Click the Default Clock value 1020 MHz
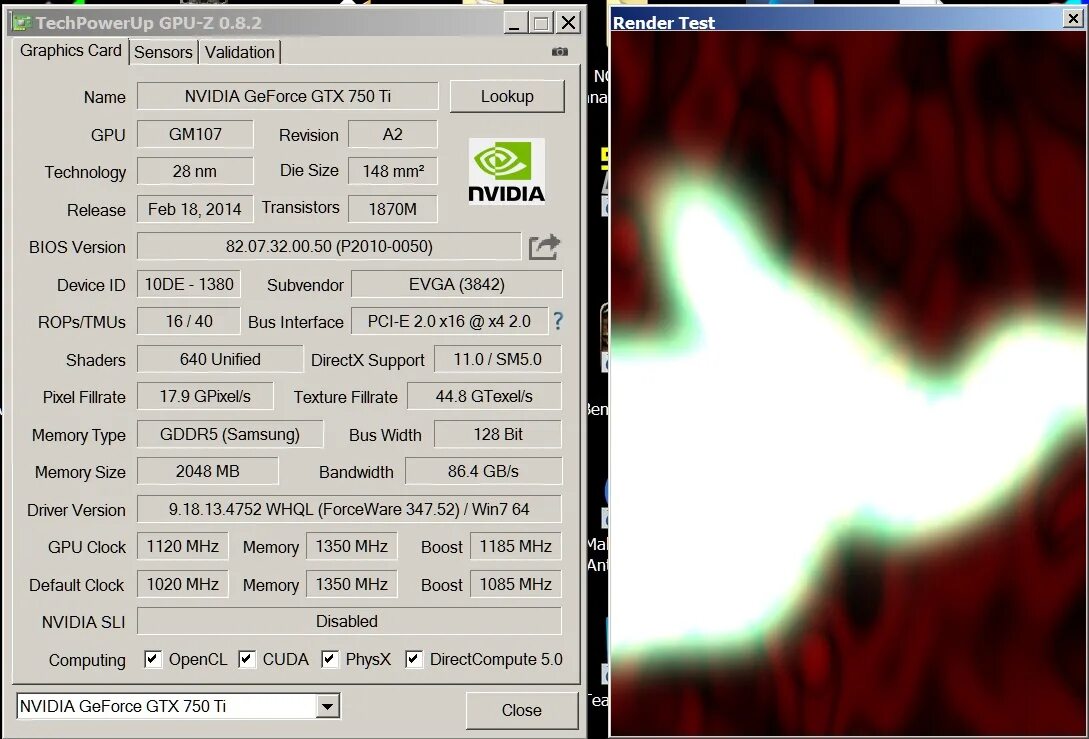This screenshot has width=1089, height=739. (183, 584)
